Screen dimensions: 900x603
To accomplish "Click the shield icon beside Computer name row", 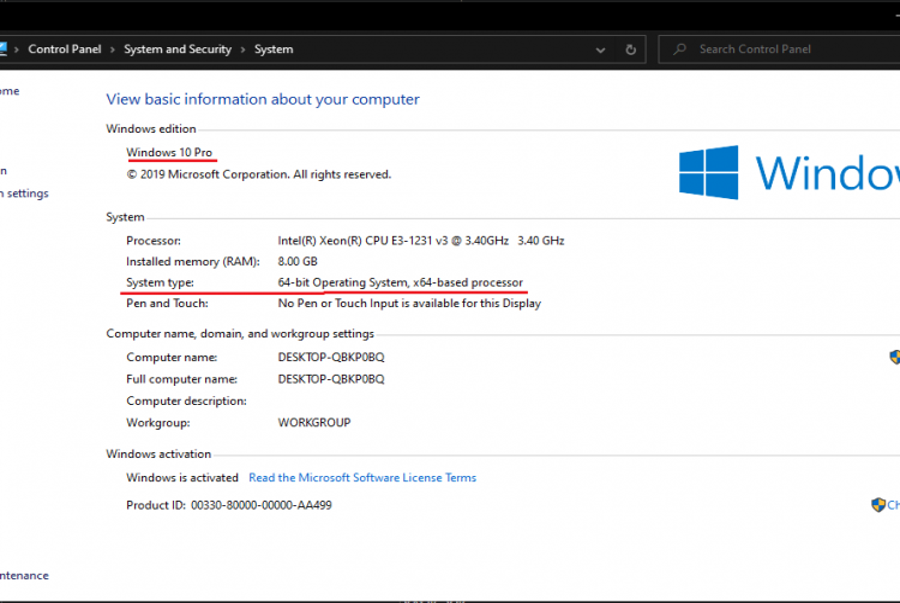I will 894,357.
